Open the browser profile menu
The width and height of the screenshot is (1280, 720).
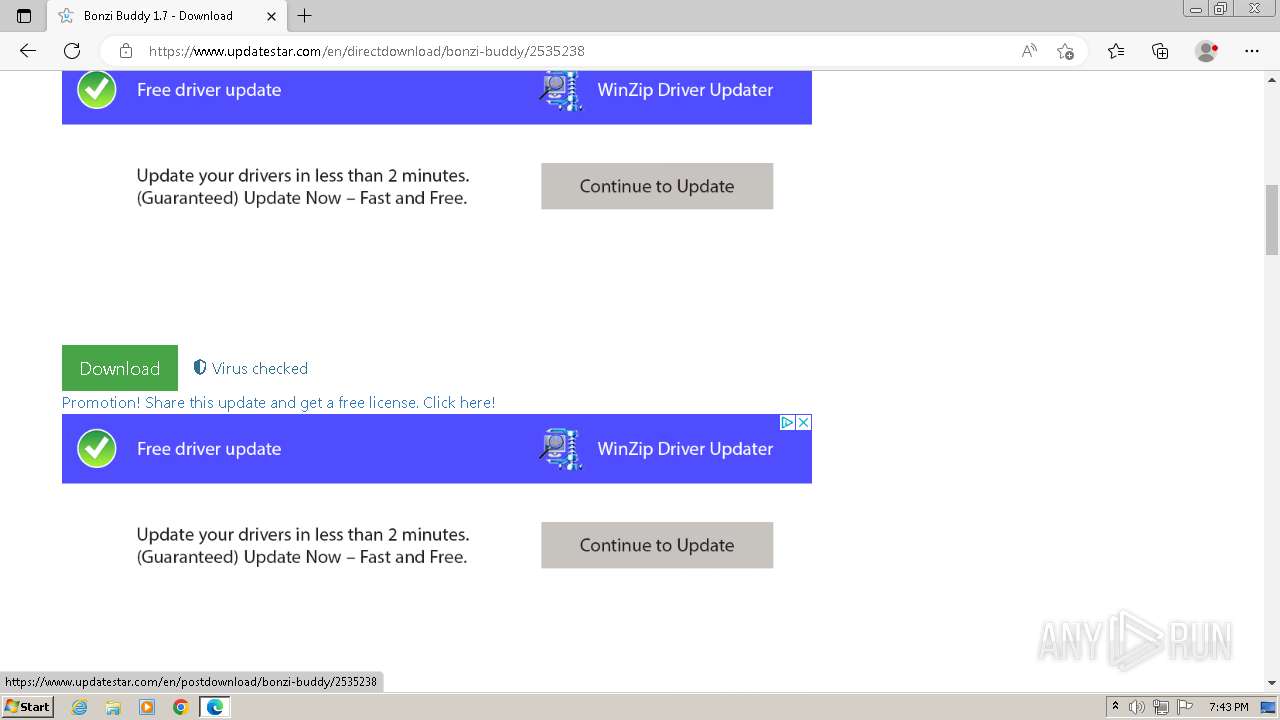click(x=1207, y=51)
